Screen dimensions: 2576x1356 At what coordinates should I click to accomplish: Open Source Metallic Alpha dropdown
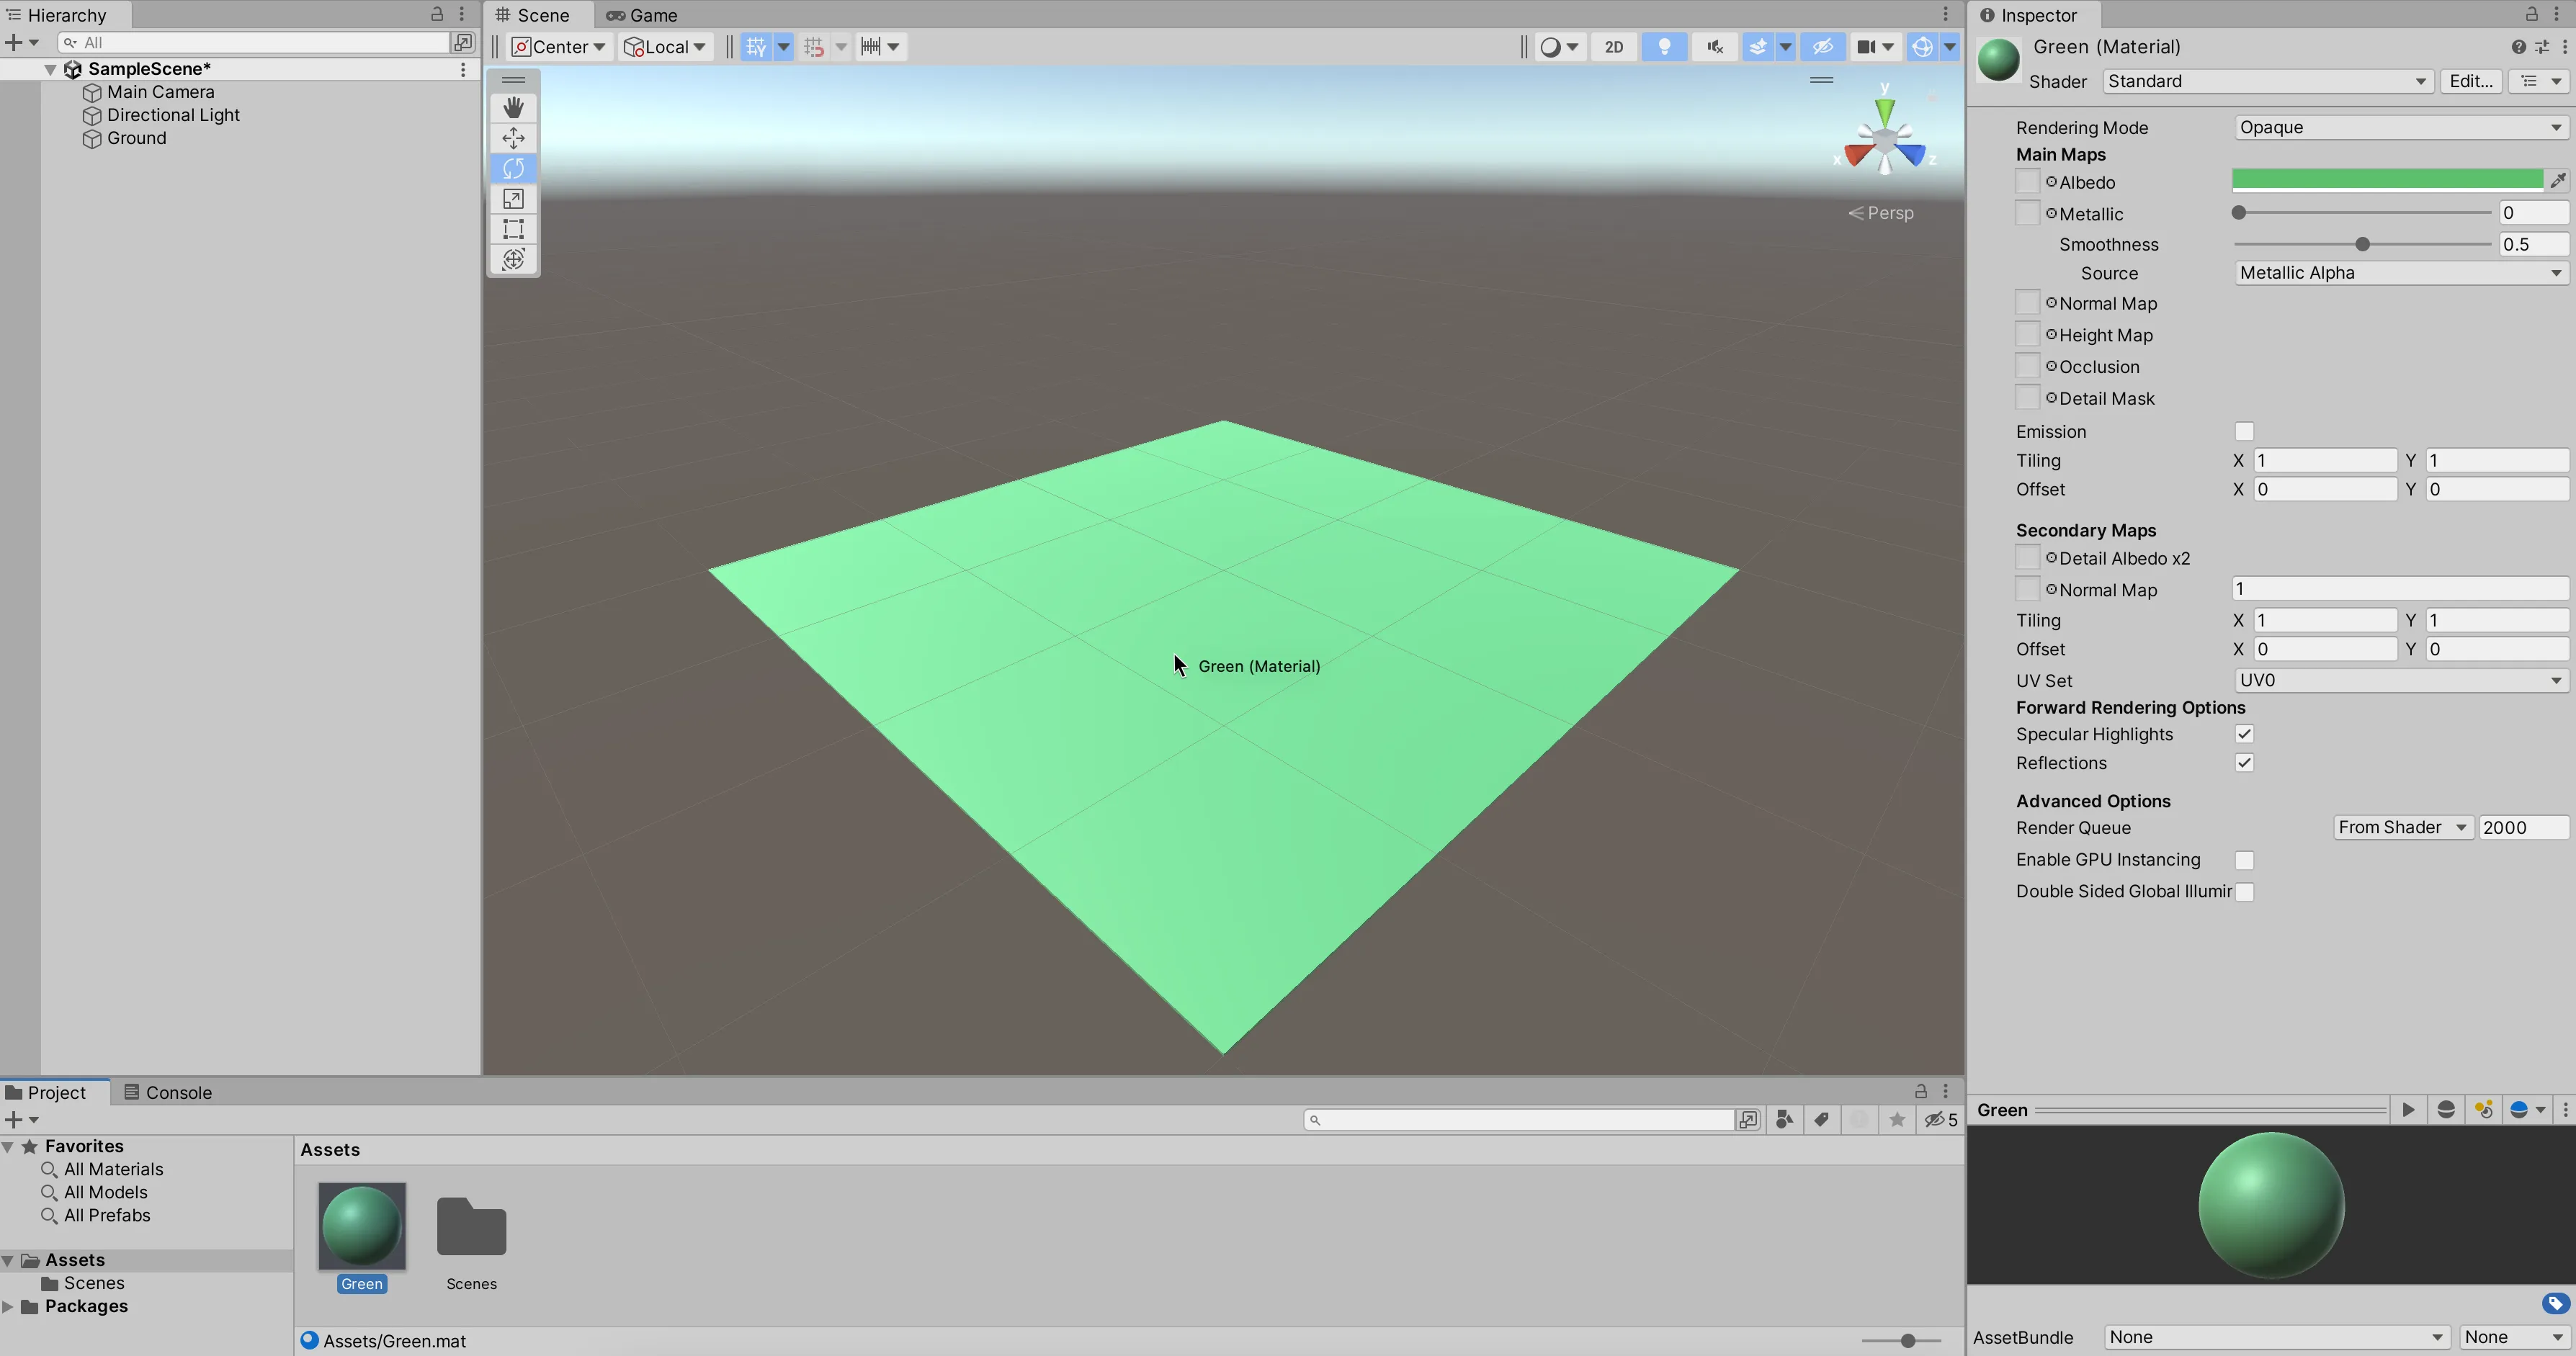tap(2401, 273)
